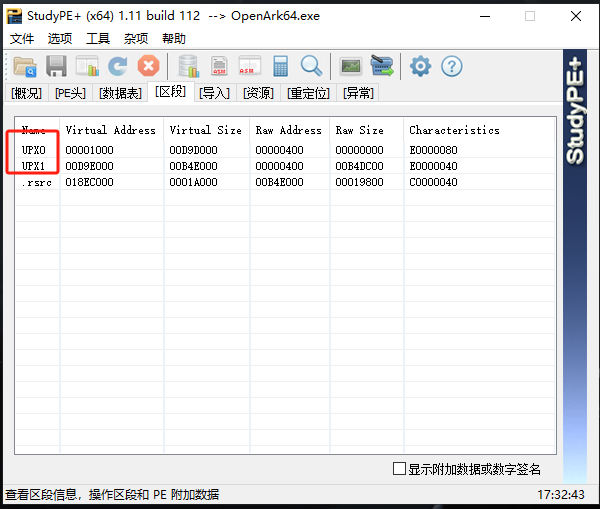Open file with the folder icon
The image size is (600, 509).
pyautogui.click(x=25, y=66)
